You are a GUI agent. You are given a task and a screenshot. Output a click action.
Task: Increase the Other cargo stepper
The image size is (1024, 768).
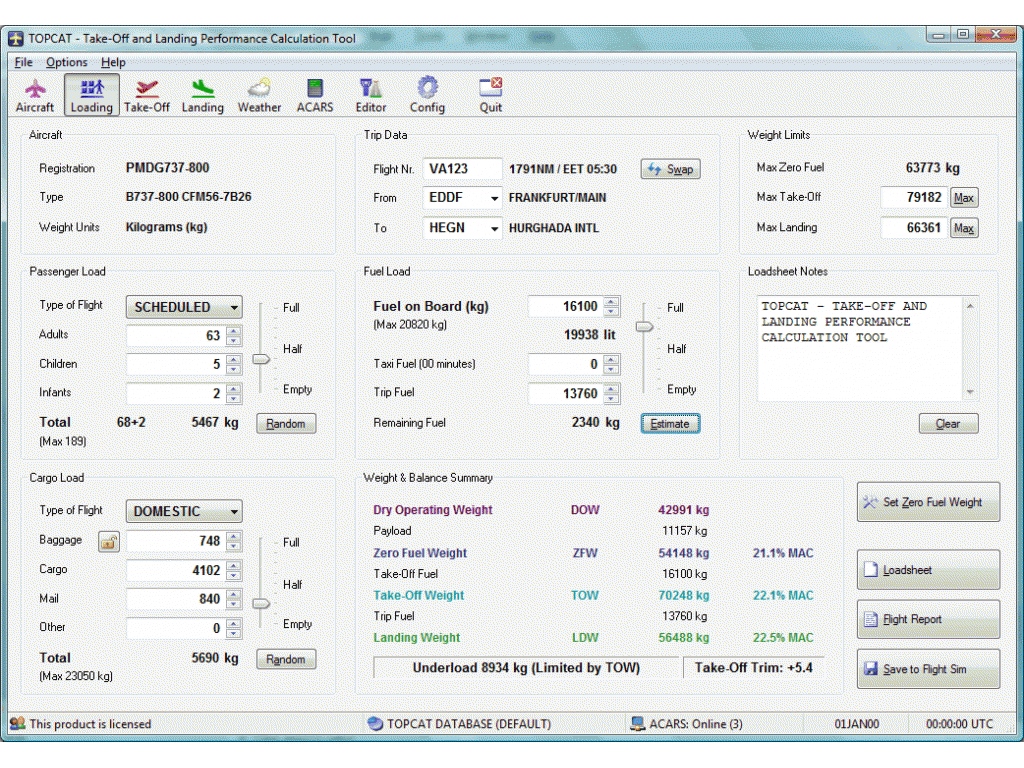point(233,623)
